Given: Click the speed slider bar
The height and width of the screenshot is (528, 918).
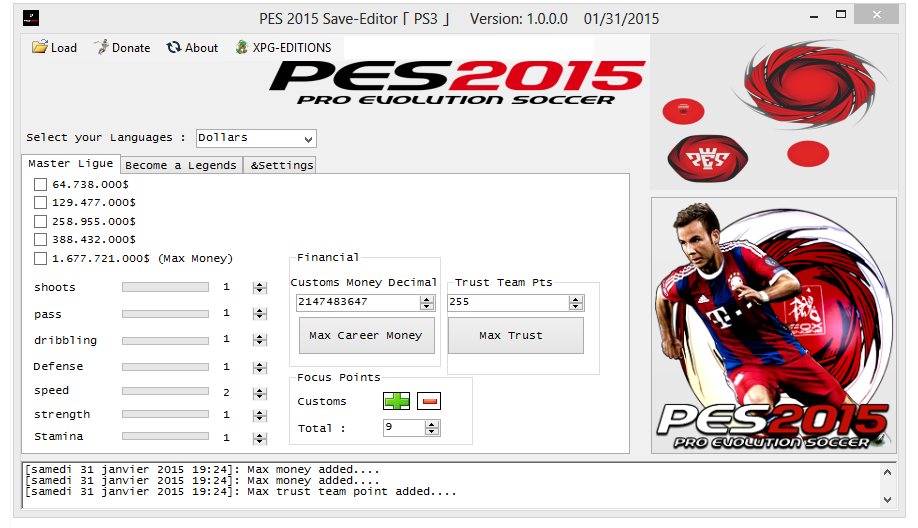Looking at the screenshot, I should coord(165,391).
